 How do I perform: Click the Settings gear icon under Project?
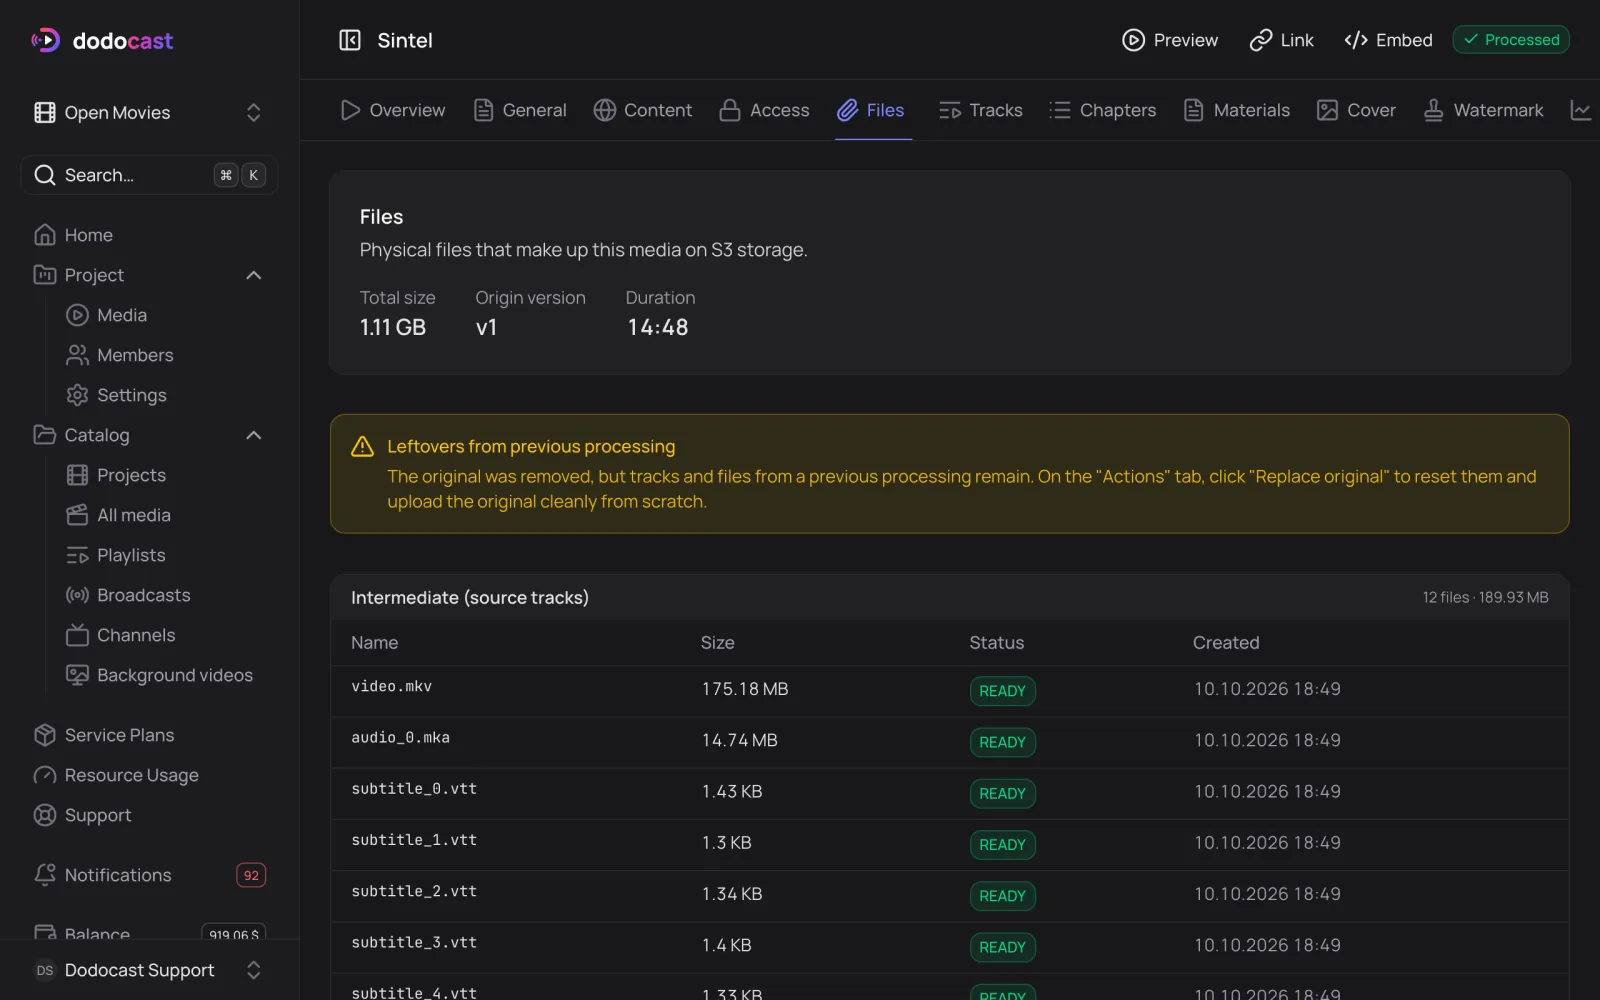click(x=77, y=395)
